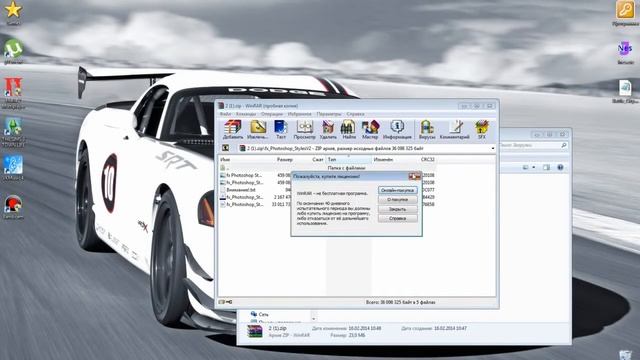640x360 pixels.
Task: Open the Справка menu in menu bar
Action: tap(355, 114)
